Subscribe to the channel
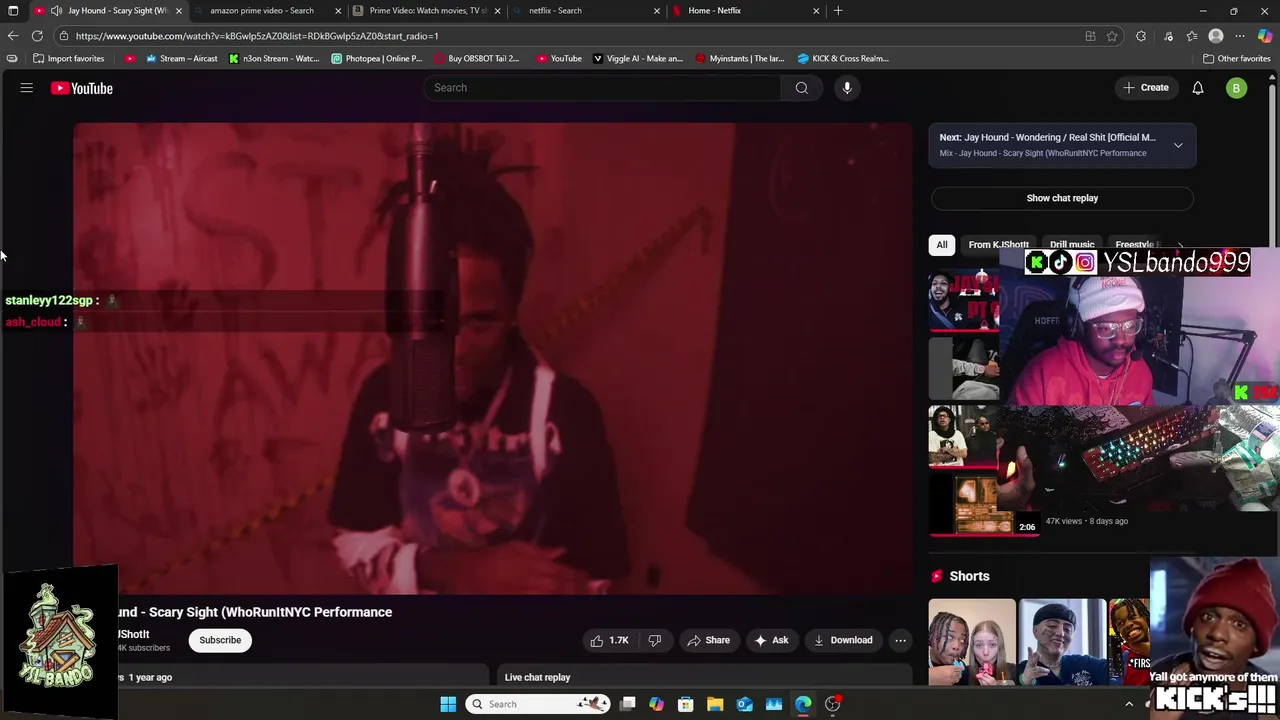 220,640
